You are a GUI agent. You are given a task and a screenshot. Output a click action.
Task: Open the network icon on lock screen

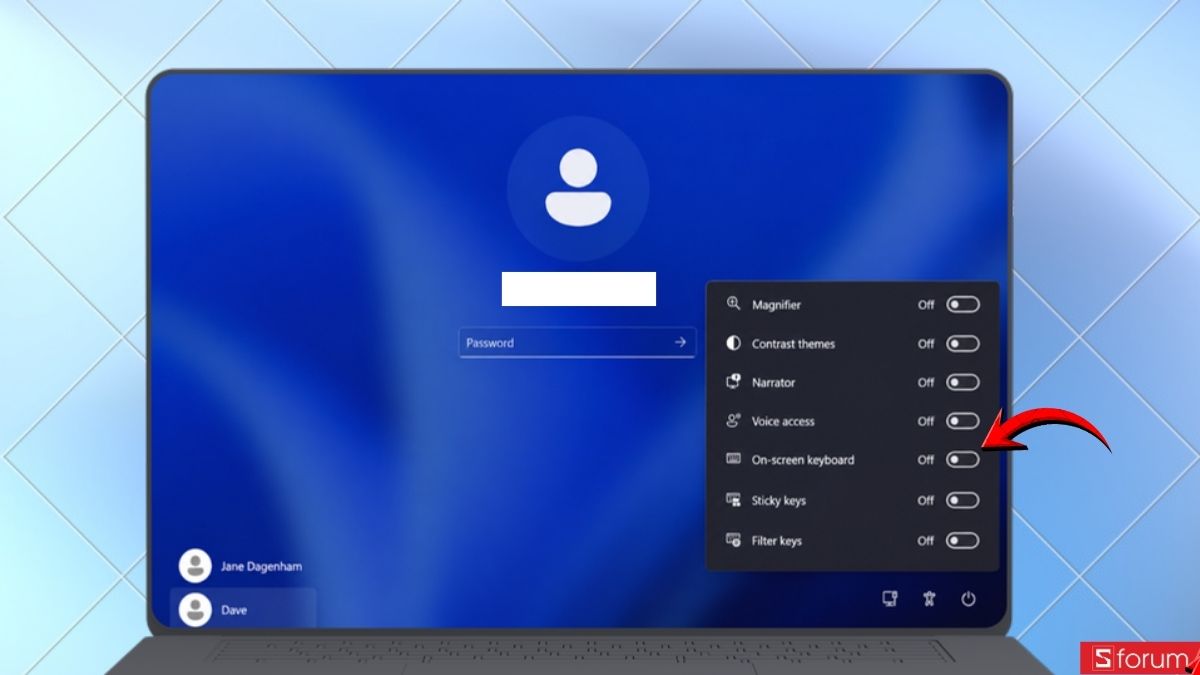(x=889, y=599)
